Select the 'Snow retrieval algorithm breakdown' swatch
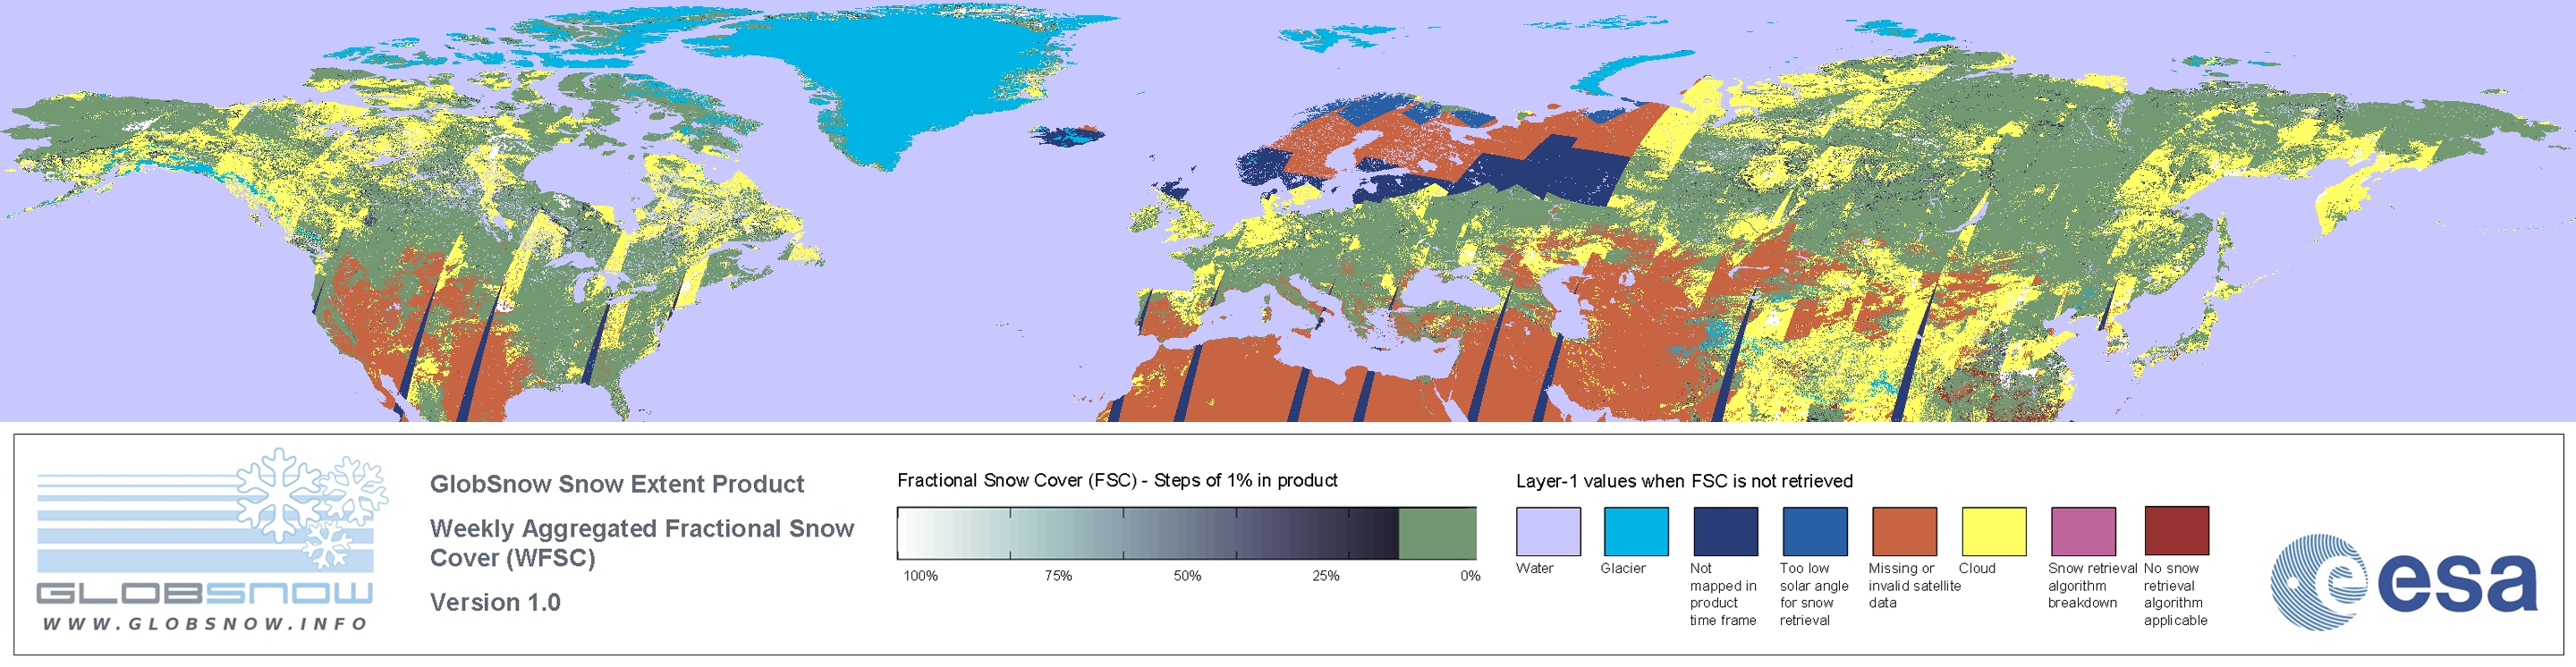This screenshot has width=2576, height=667. [2083, 531]
